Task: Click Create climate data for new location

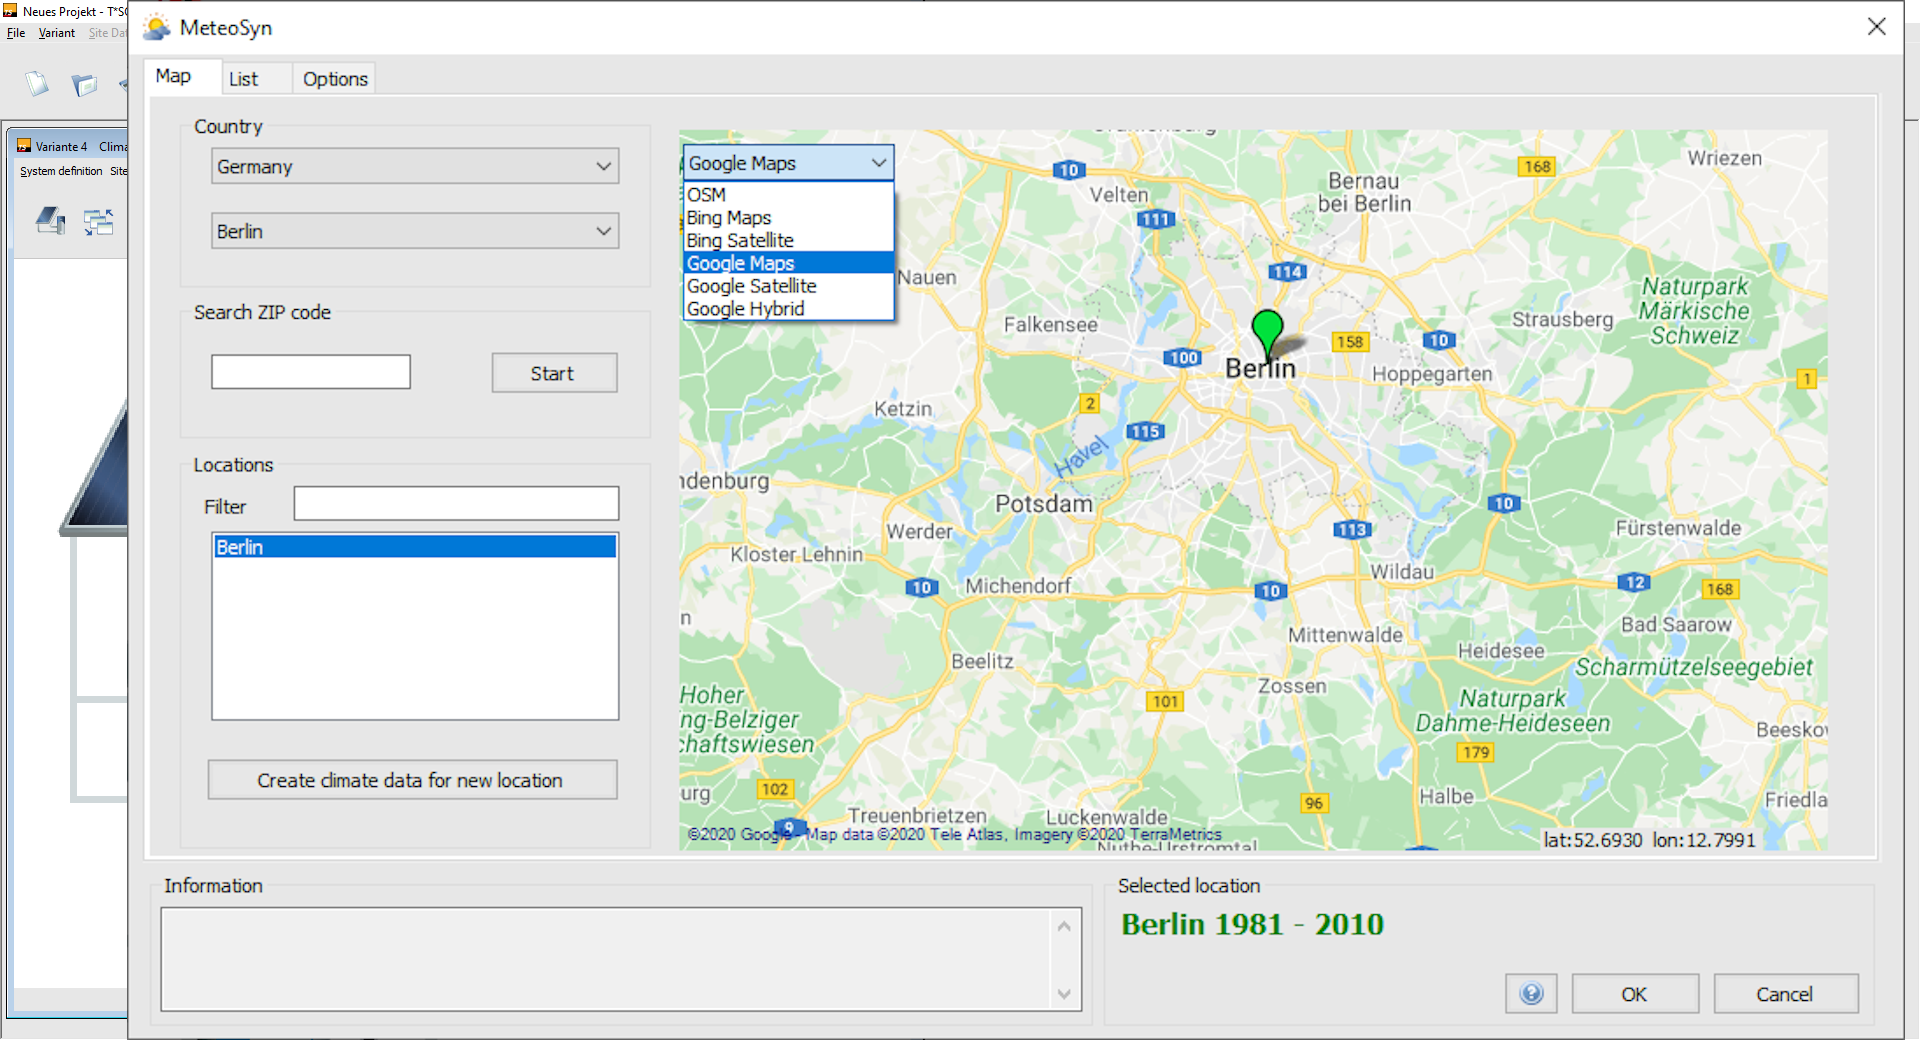Action: (x=412, y=780)
